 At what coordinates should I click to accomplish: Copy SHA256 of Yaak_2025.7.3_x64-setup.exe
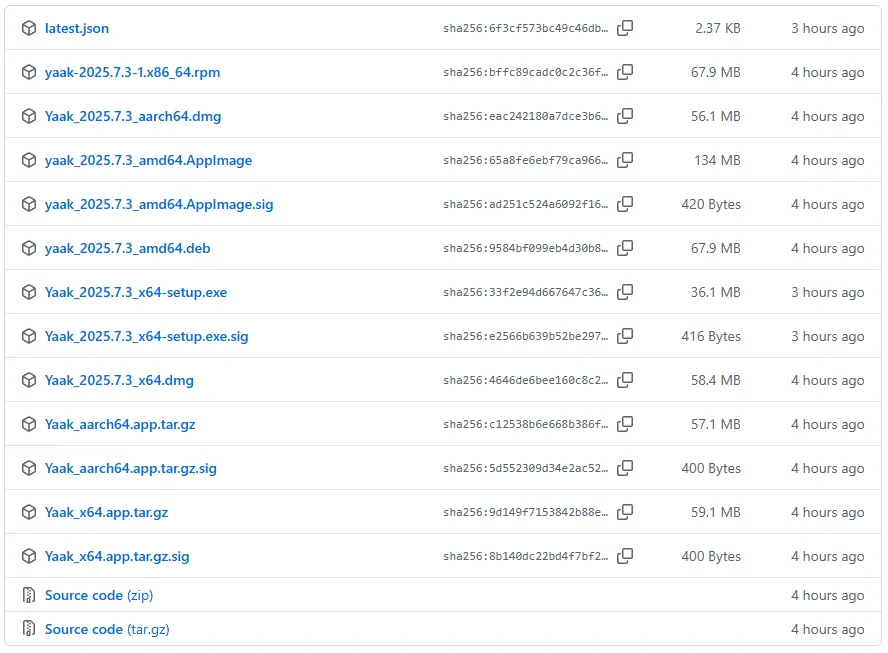click(625, 293)
